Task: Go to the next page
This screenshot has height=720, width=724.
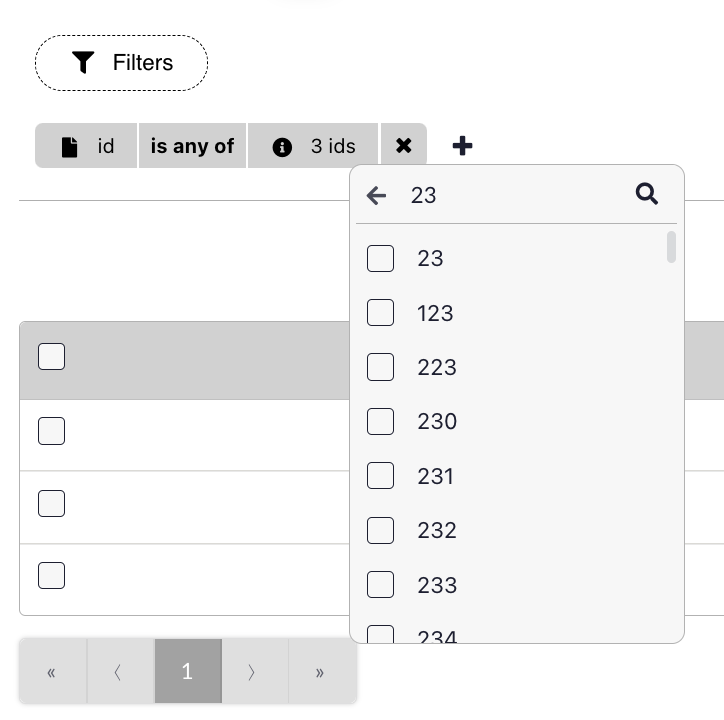Action: tap(253, 672)
